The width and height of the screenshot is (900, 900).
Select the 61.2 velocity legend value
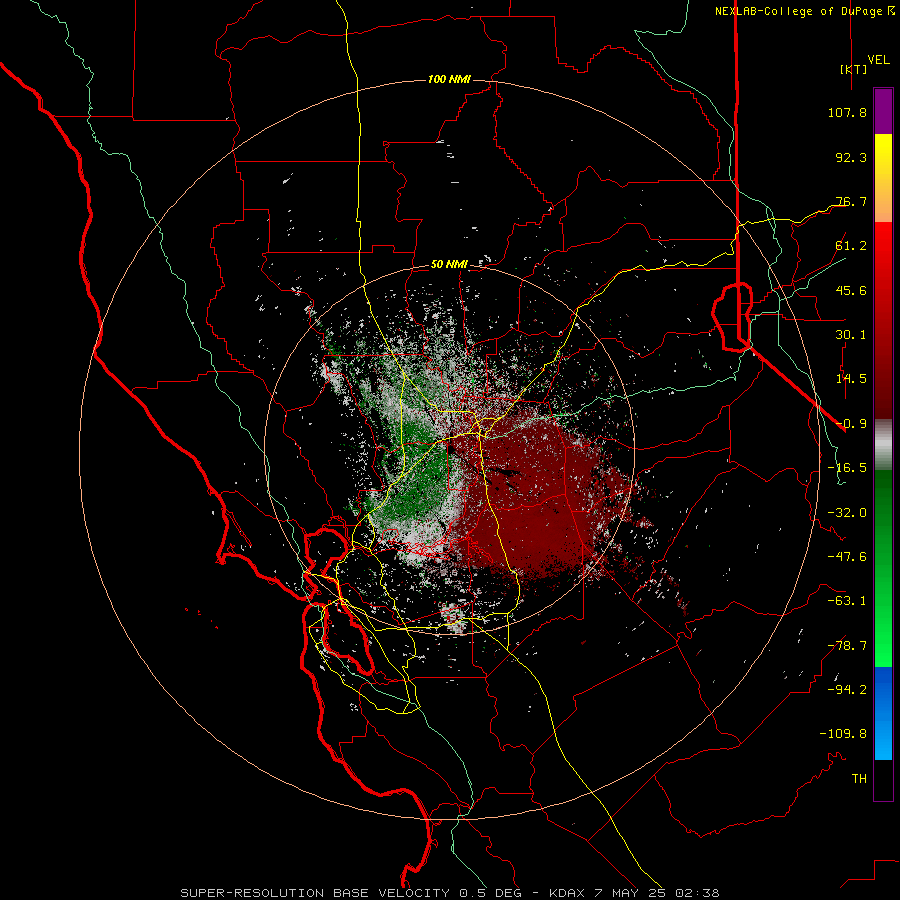click(x=851, y=246)
